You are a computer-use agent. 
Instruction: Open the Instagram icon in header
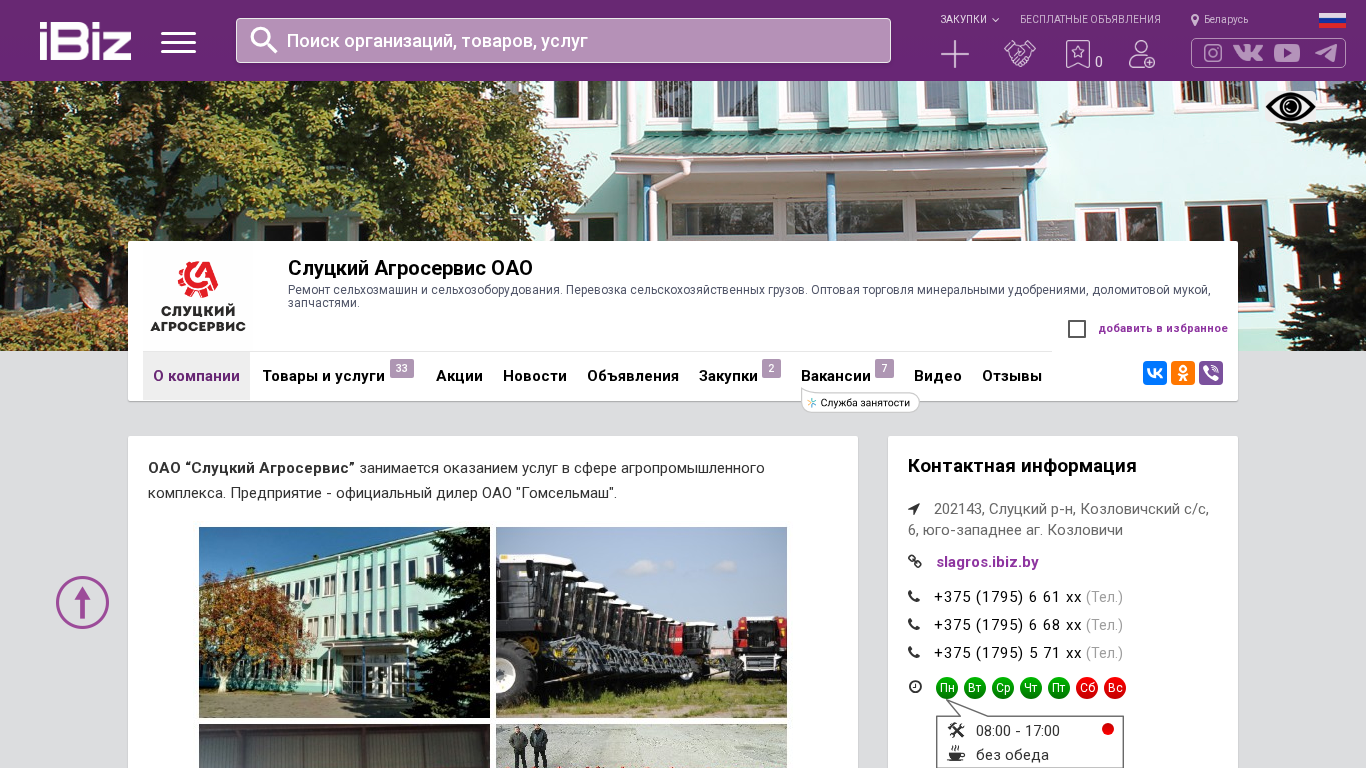click(x=1213, y=53)
